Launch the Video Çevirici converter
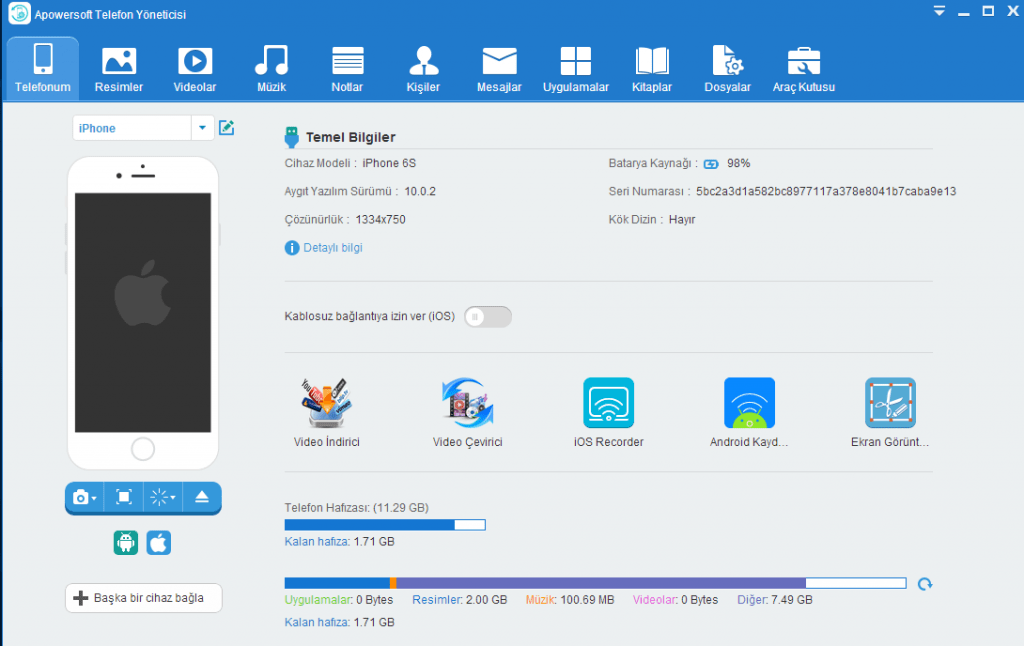This screenshot has width=1024, height=646. [x=467, y=403]
